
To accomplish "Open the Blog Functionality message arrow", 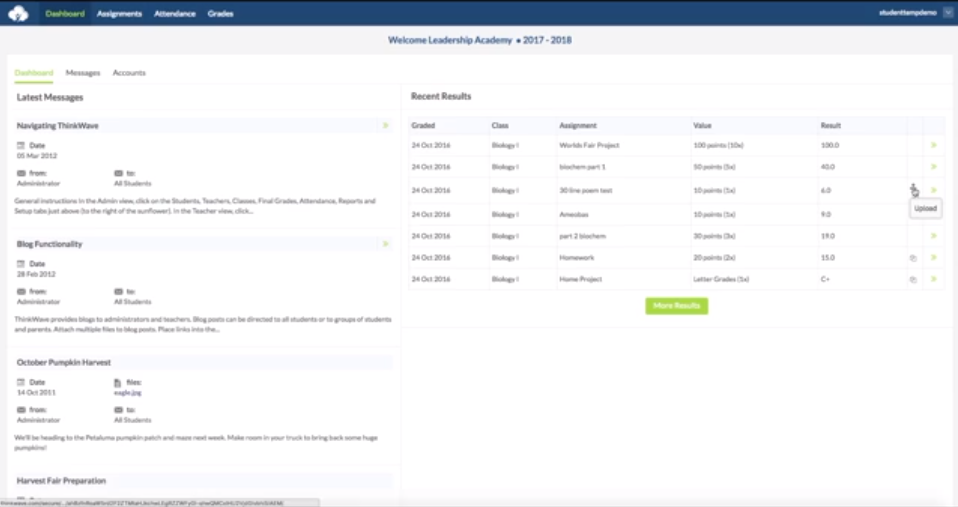I will pos(385,244).
